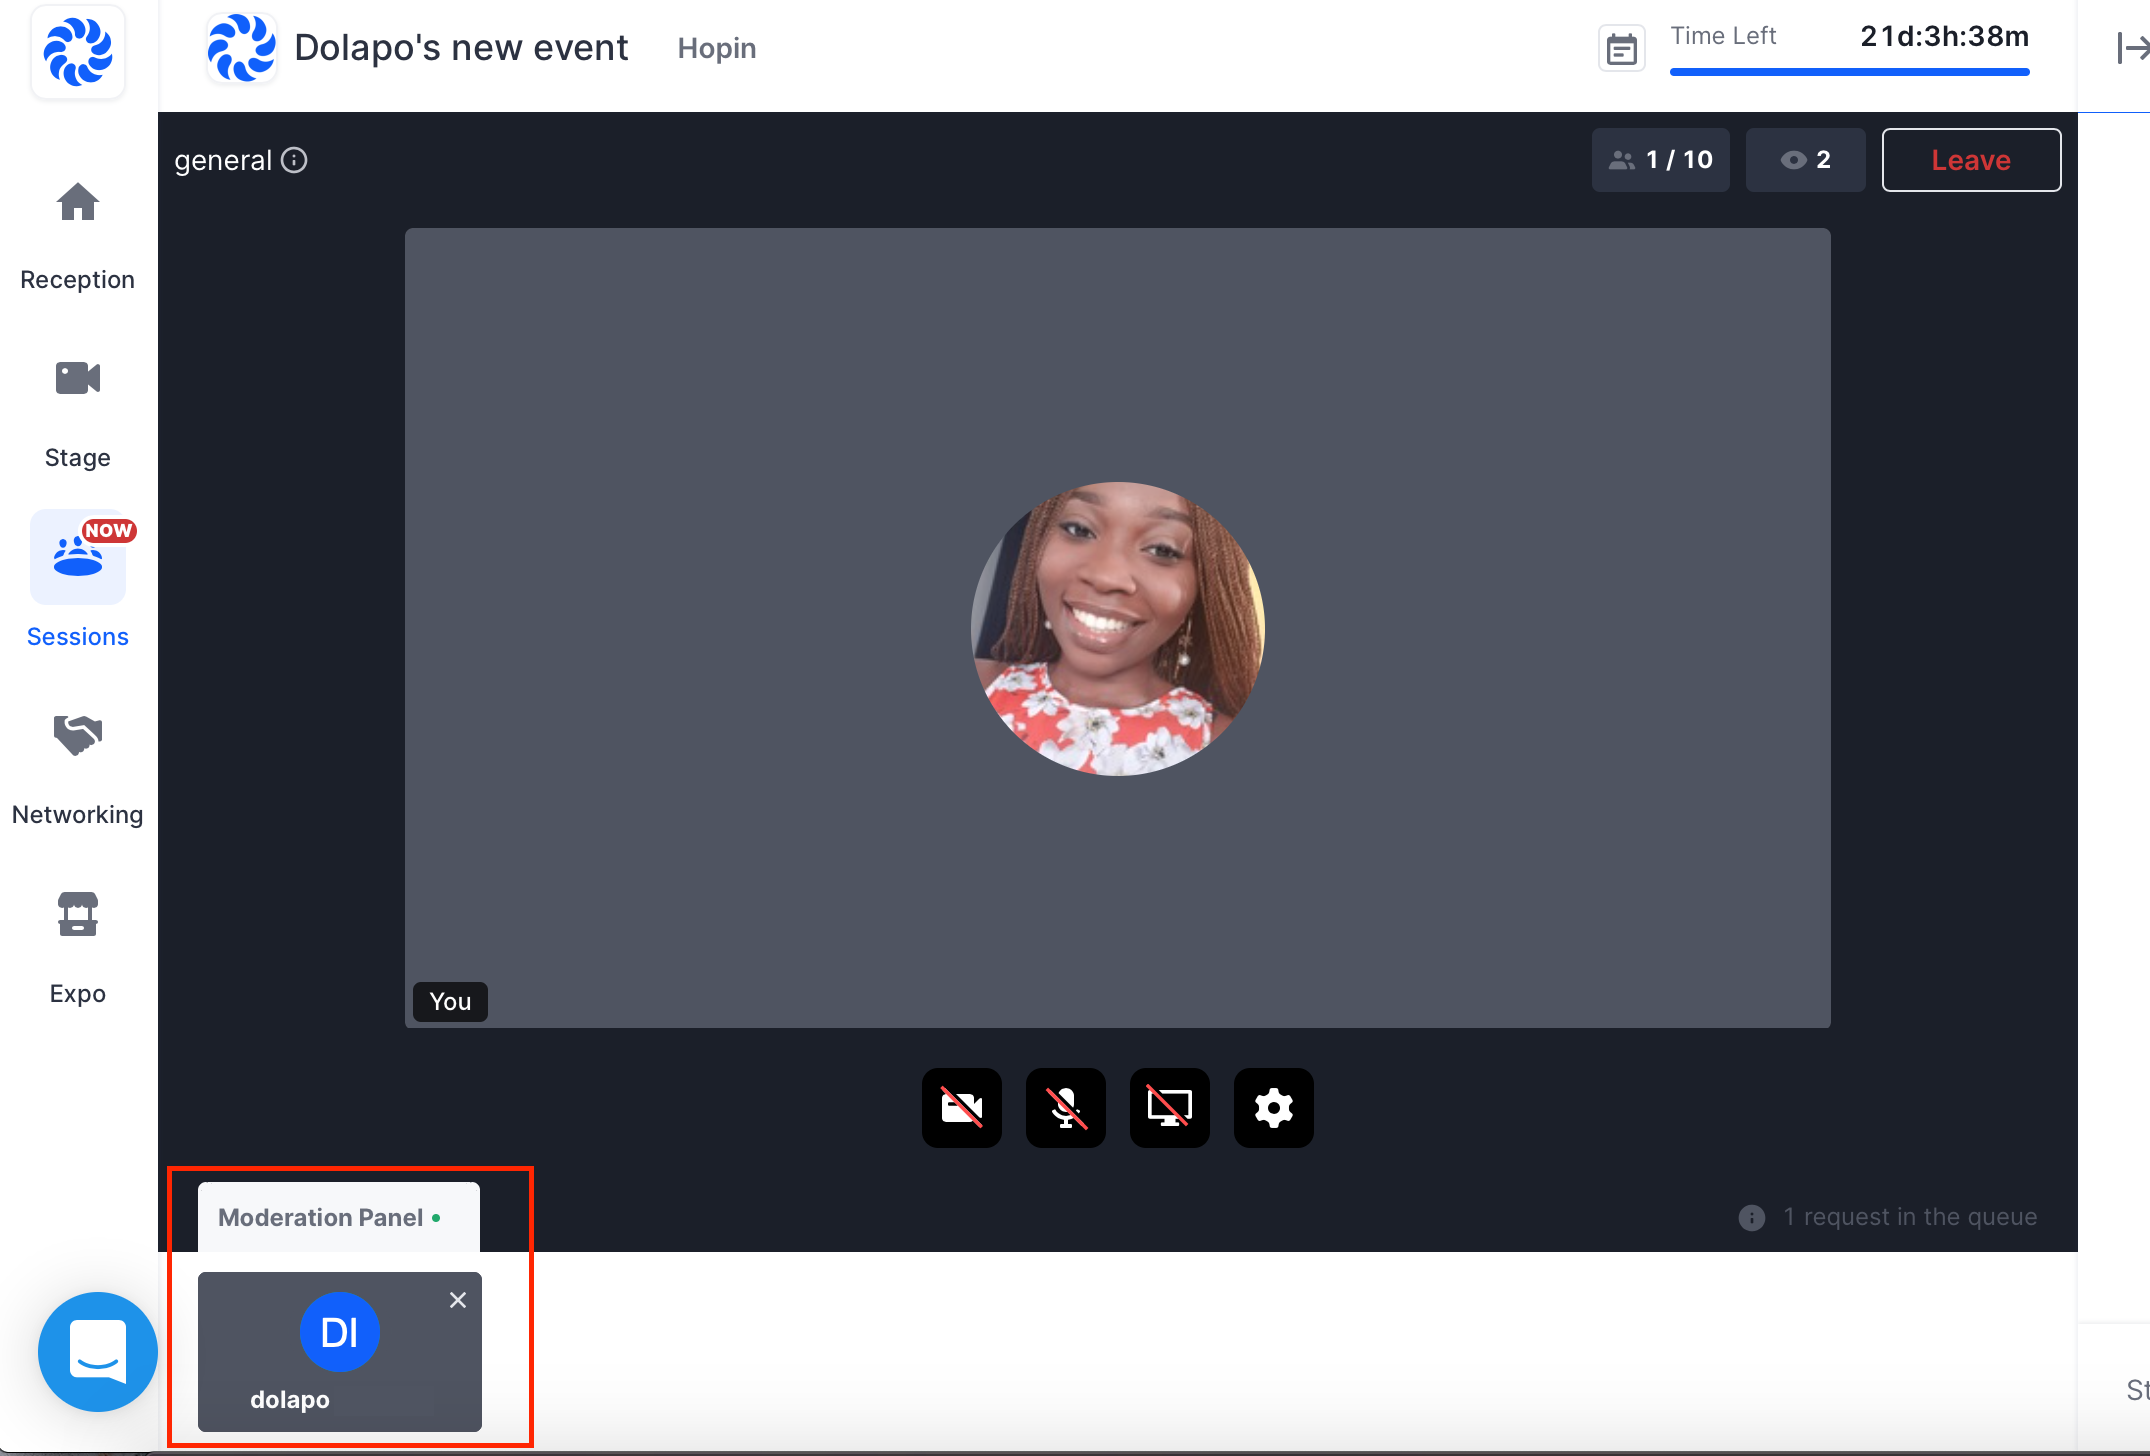Leave the session
Screen dimensions: 2150x1456
click(1971, 160)
